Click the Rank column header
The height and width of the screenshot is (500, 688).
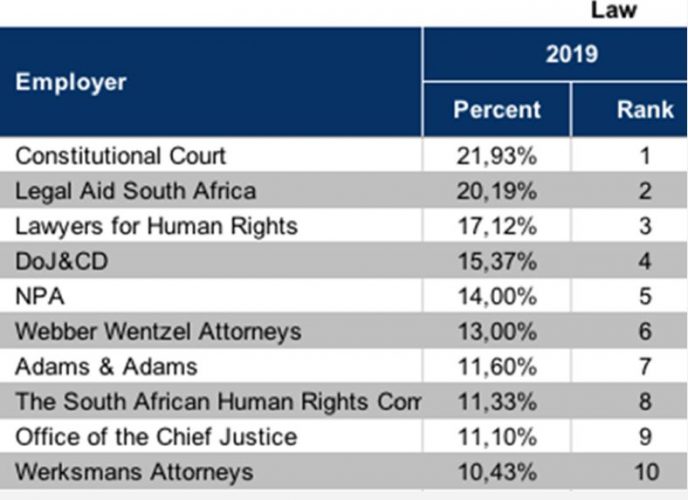click(645, 109)
